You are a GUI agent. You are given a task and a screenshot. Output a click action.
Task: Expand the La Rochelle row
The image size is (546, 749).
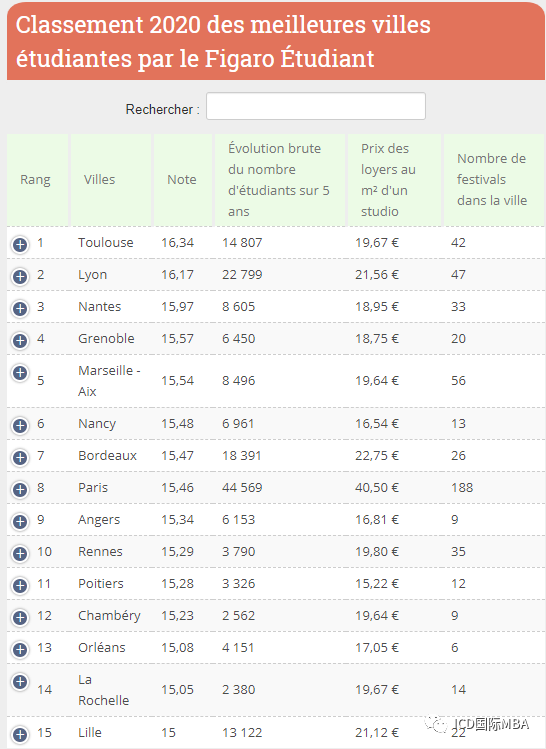pos(20,682)
